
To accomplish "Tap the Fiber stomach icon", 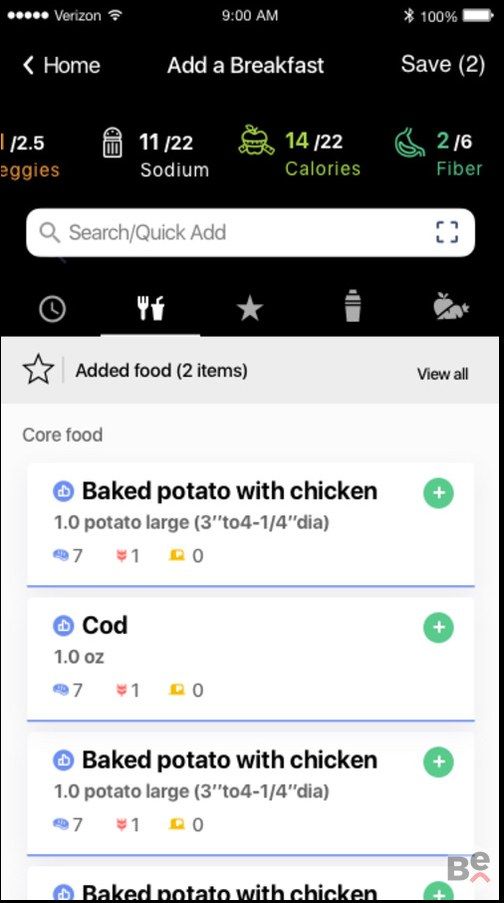I will tap(410, 142).
